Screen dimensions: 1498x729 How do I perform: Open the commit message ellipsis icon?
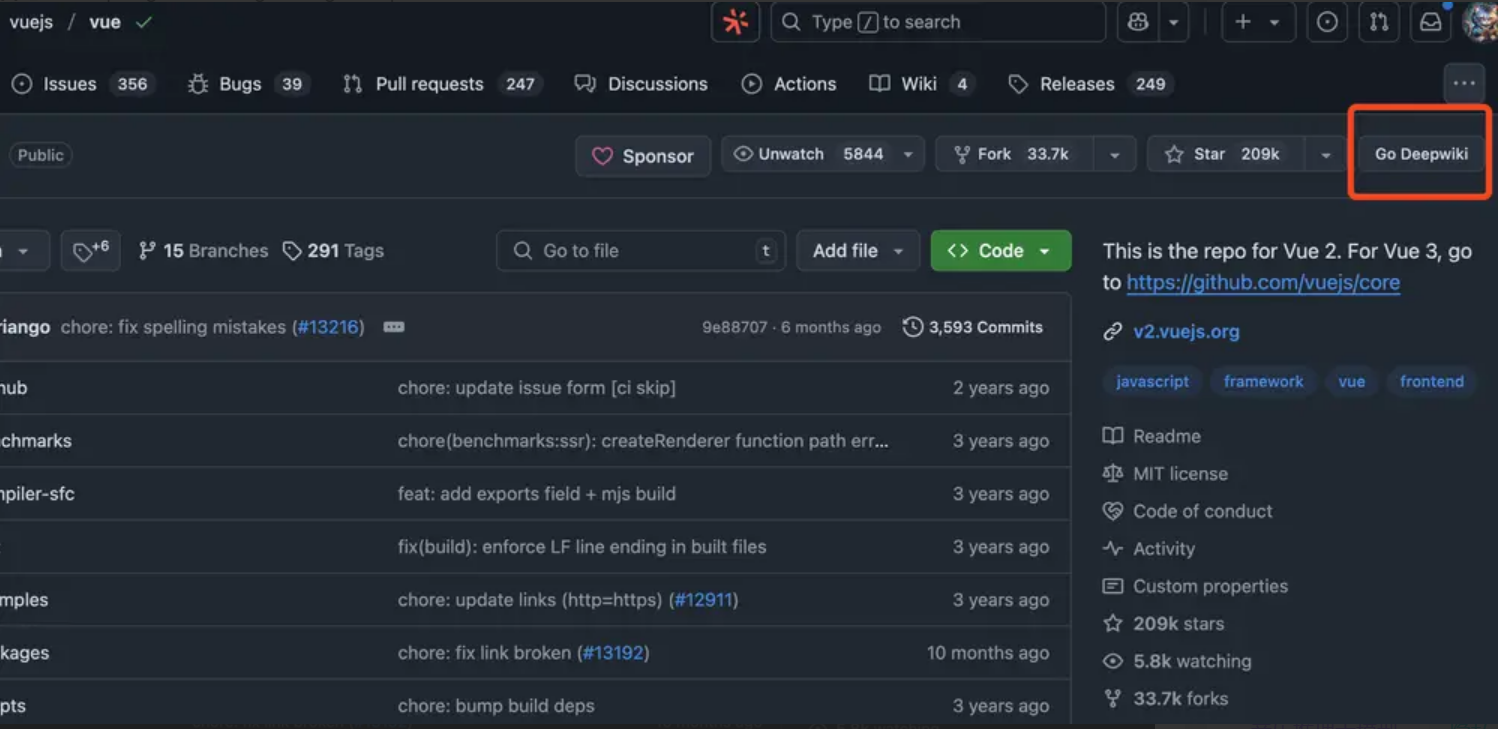pyautogui.click(x=393, y=326)
